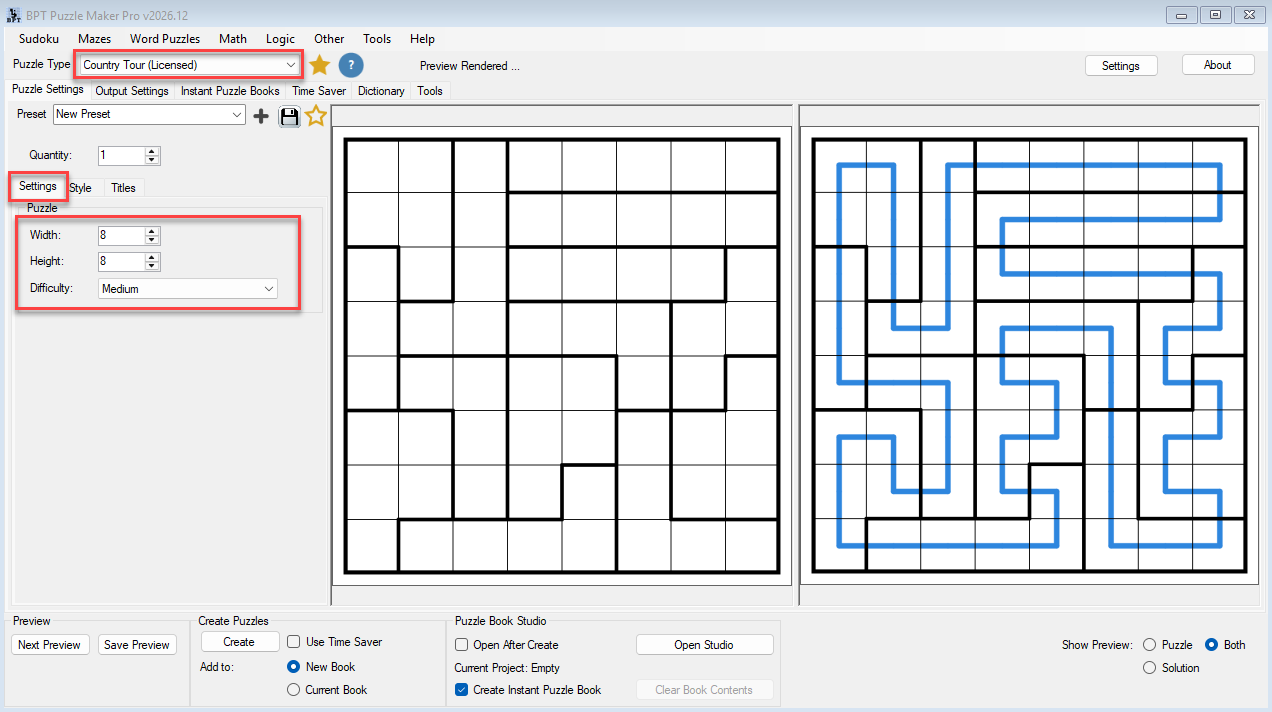Open the Mazes menu
Image resolution: width=1272 pixels, height=712 pixels.
coord(94,39)
